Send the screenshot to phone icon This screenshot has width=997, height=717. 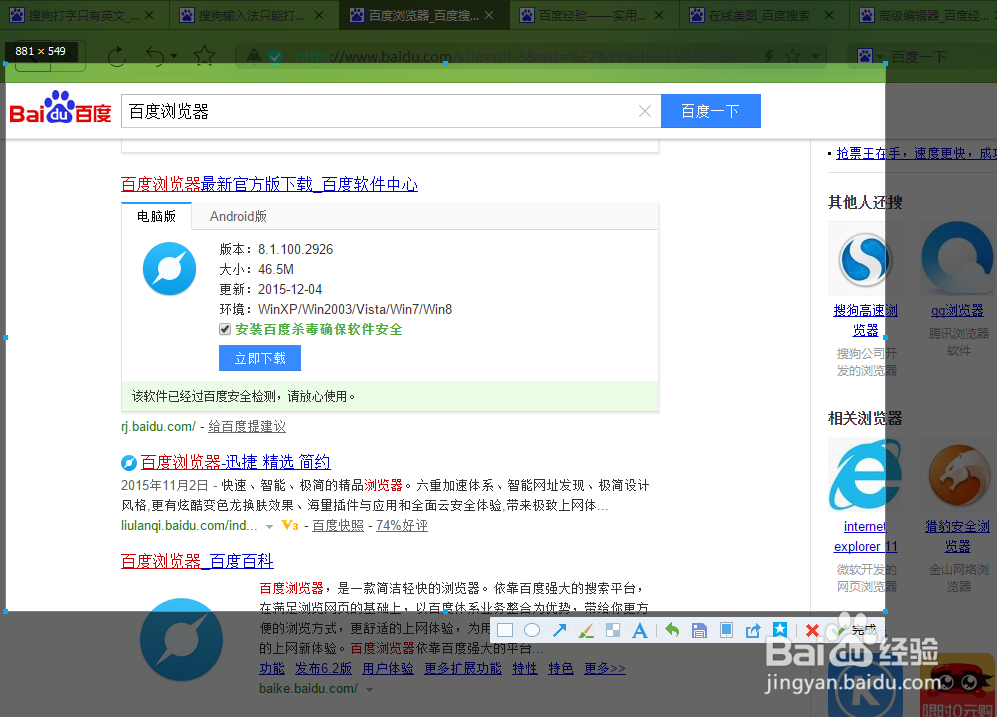pos(726,630)
